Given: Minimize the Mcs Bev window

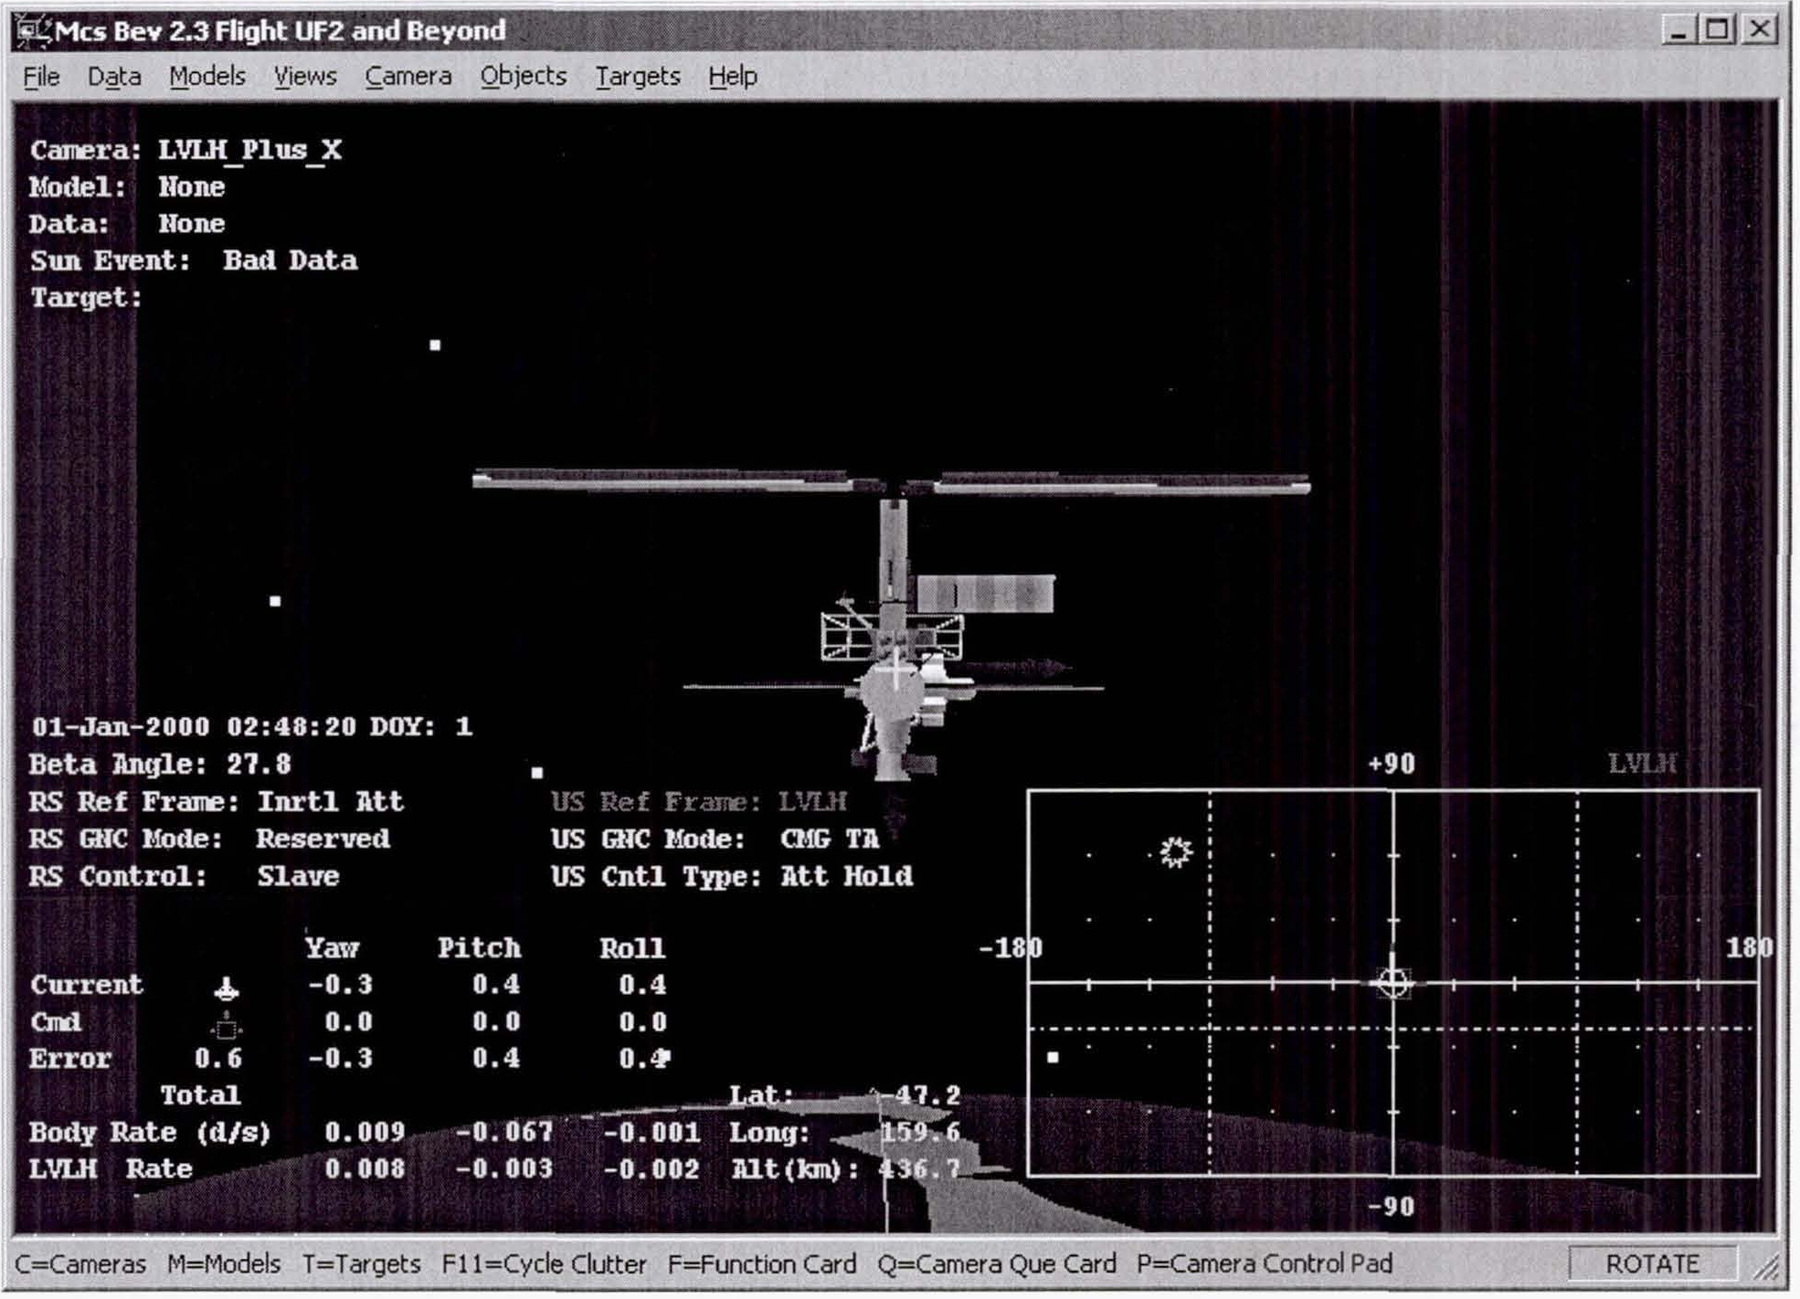Looking at the screenshot, I should coord(1678,29).
